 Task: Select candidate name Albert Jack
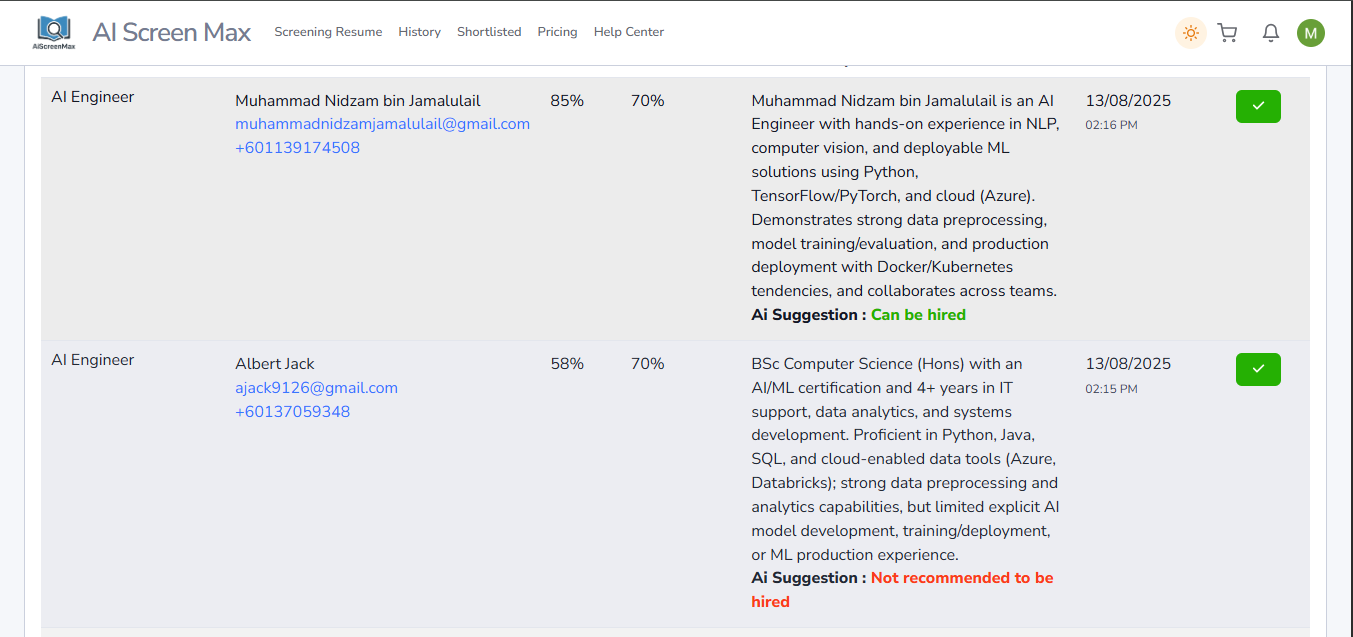click(x=275, y=364)
